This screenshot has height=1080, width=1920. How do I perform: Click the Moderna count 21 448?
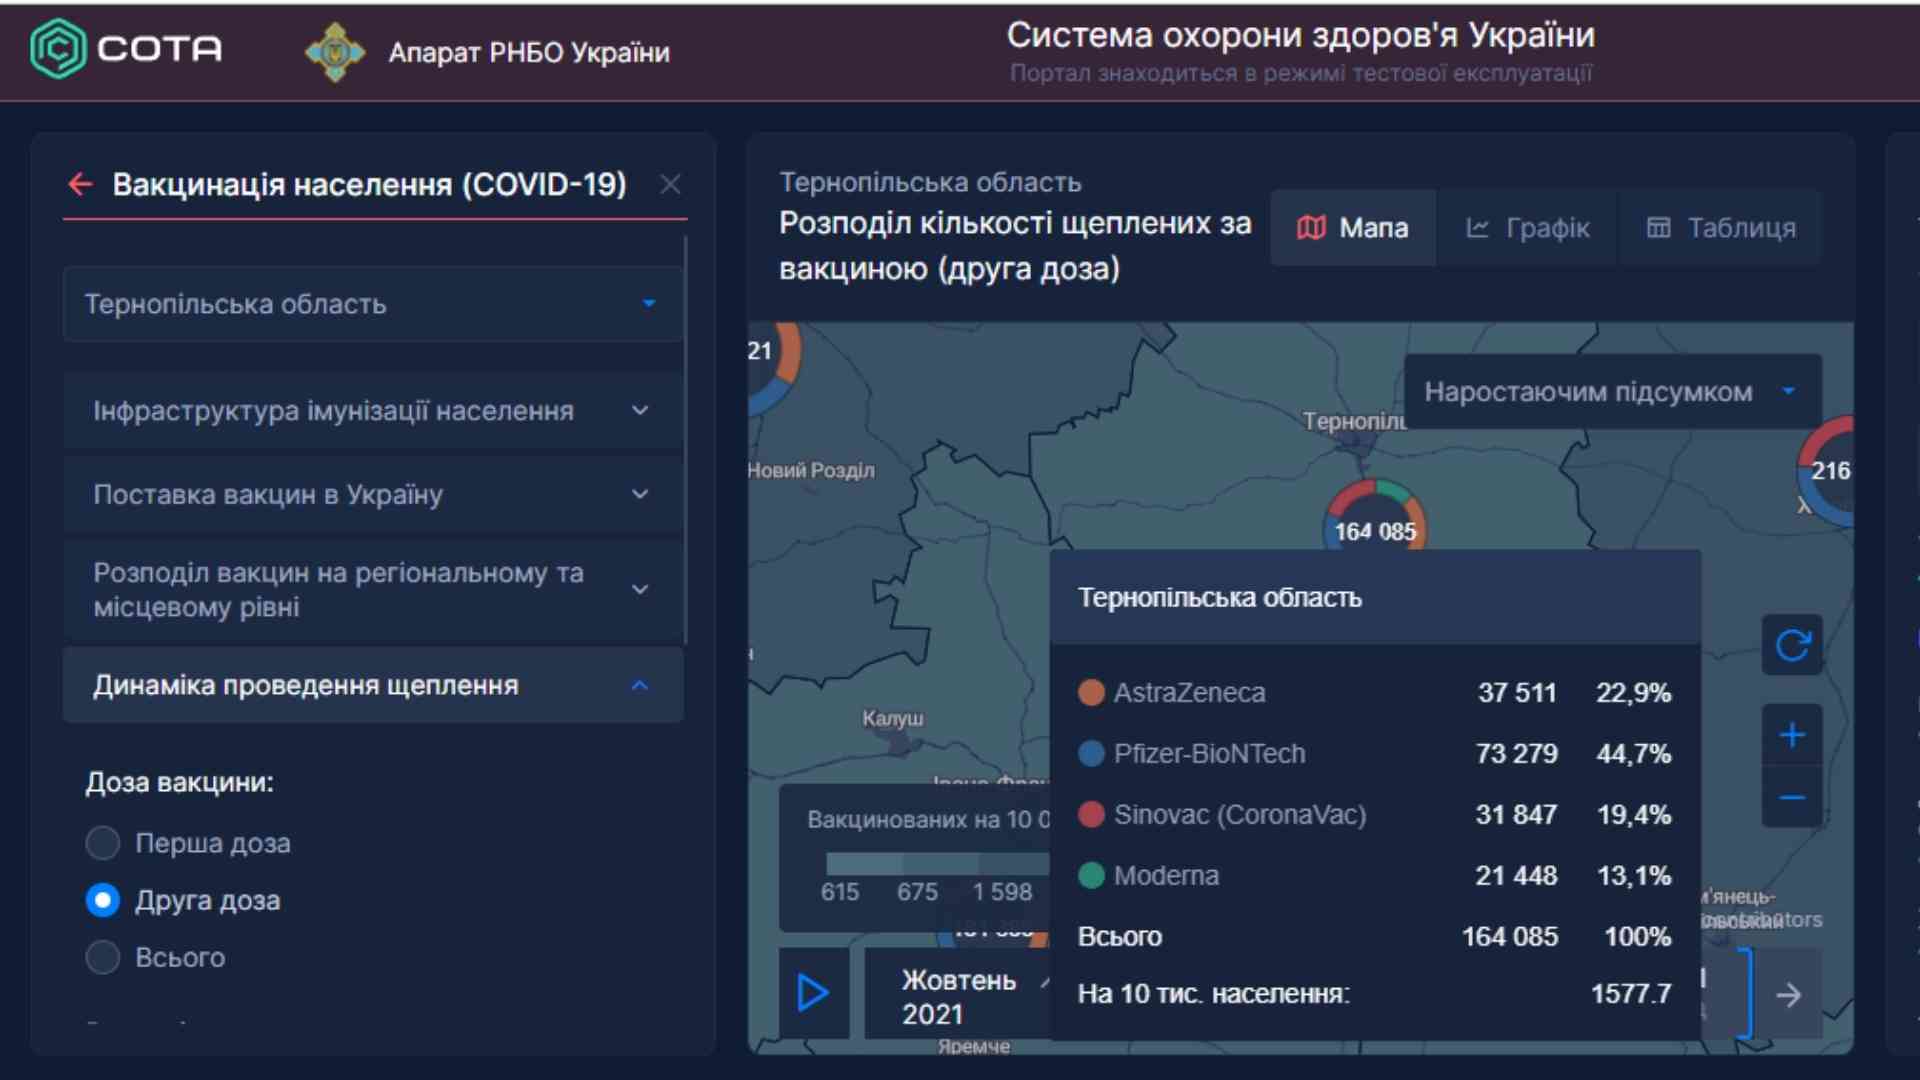click(1516, 876)
